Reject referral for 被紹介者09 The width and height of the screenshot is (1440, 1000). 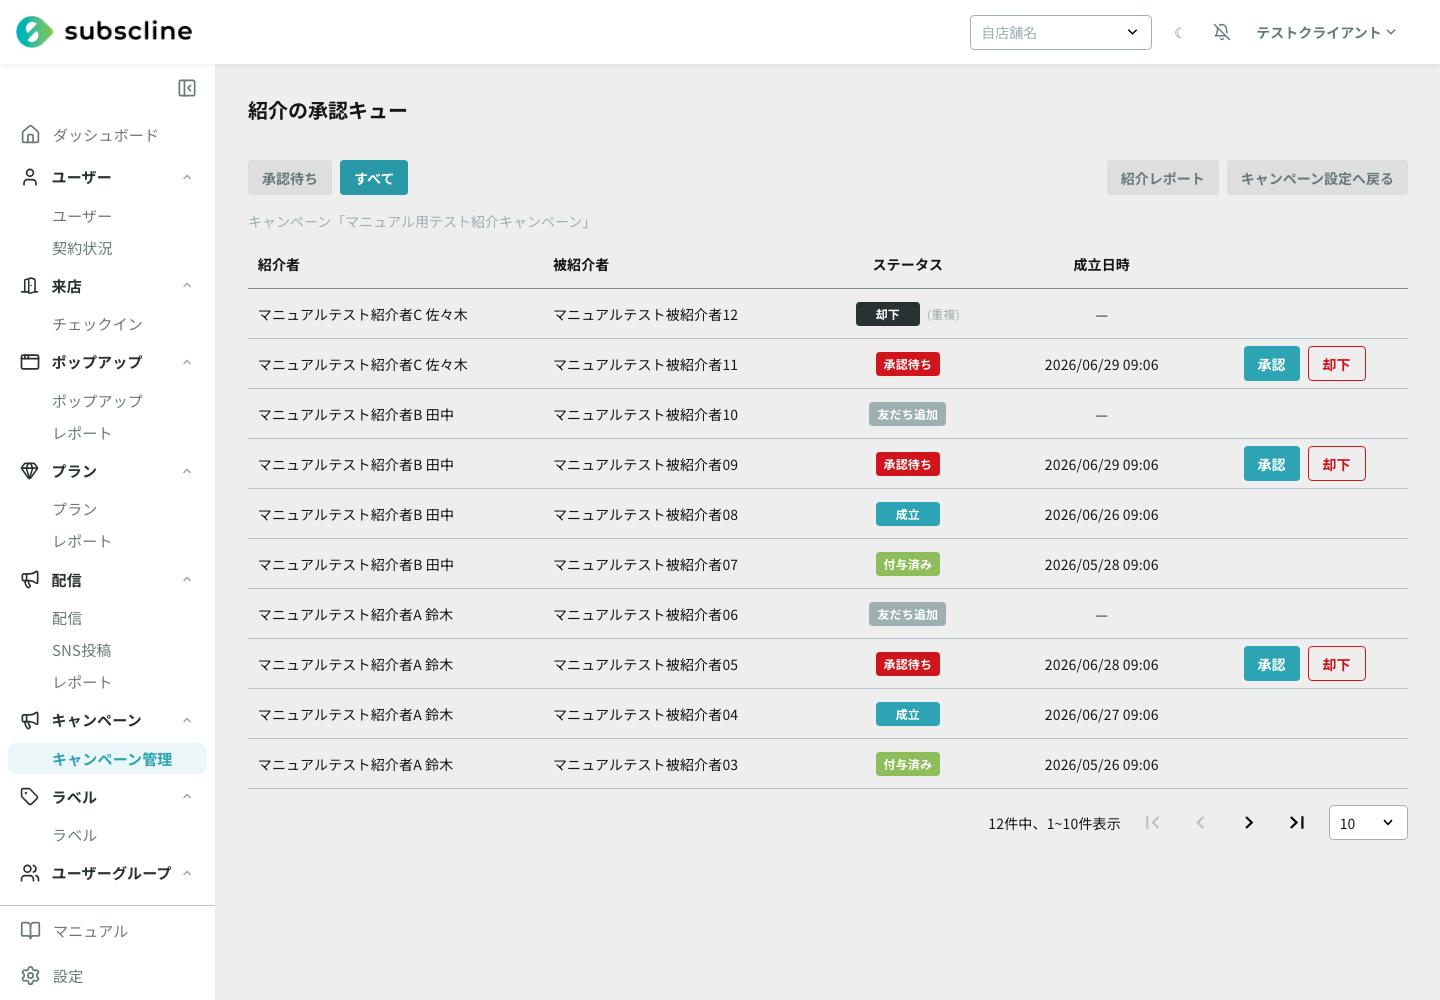[1337, 464]
